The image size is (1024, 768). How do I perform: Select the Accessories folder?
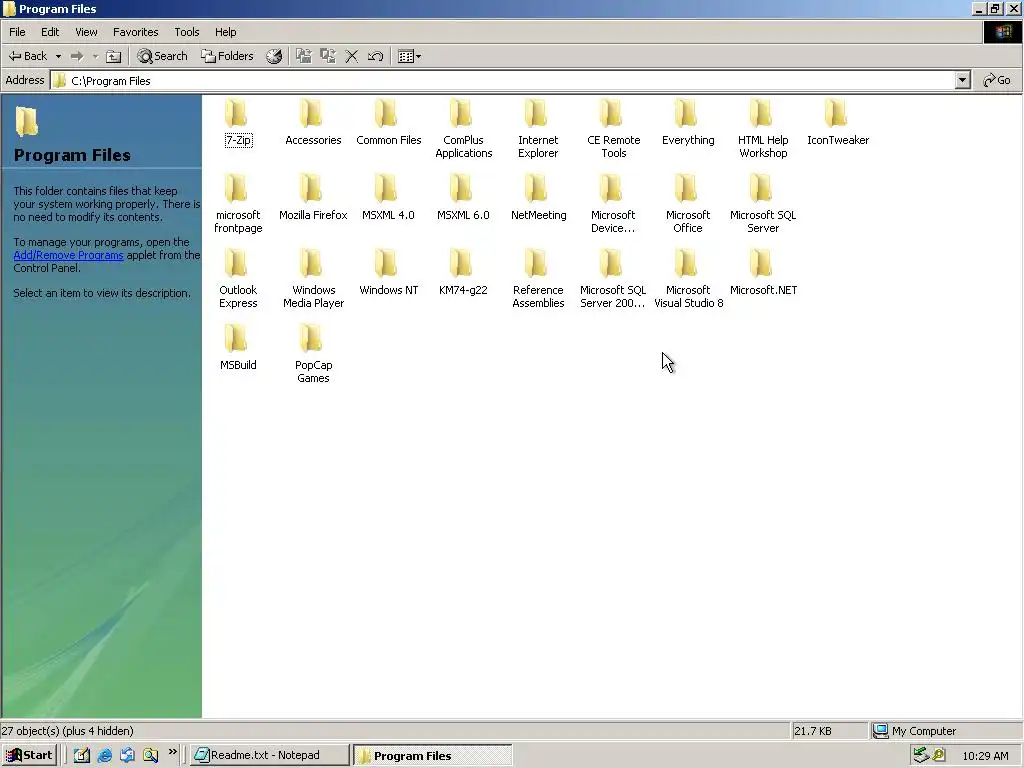[312, 121]
